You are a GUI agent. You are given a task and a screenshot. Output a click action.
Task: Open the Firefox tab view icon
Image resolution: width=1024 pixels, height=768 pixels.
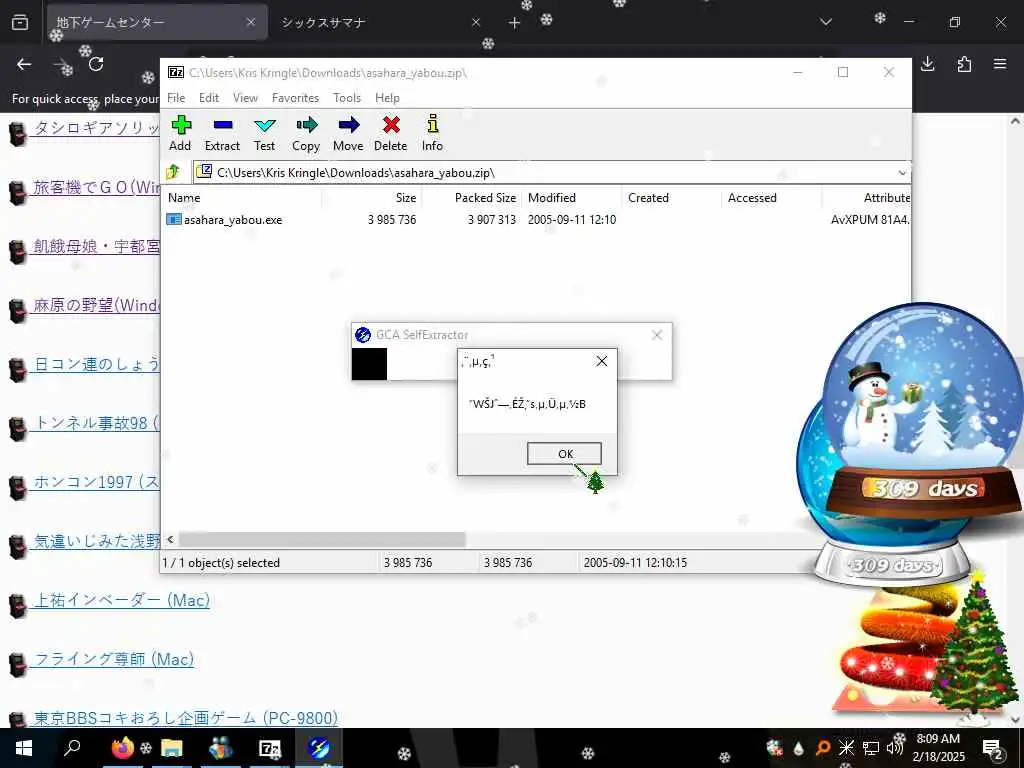(20, 22)
